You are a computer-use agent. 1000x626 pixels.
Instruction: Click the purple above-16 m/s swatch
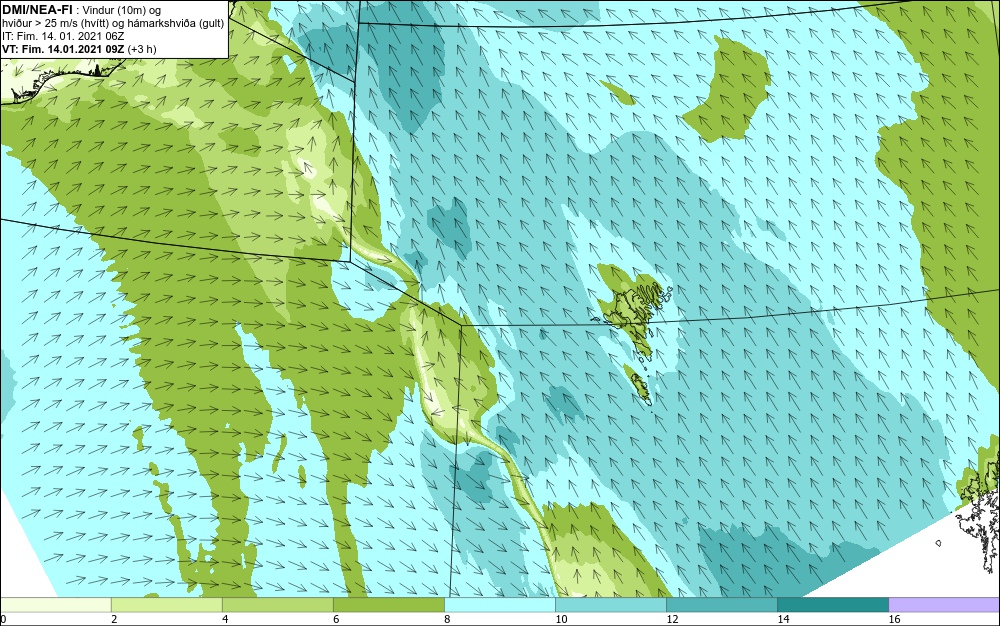point(944,604)
